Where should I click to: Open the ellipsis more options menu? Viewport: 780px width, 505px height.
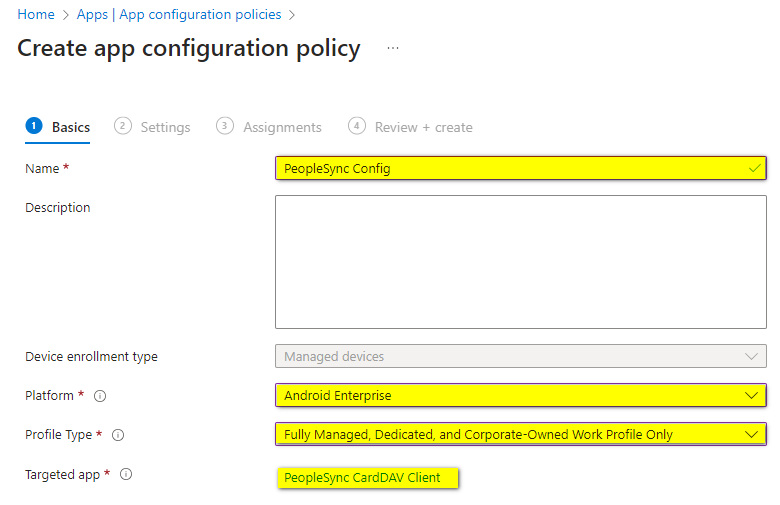[x=393, y=48]
